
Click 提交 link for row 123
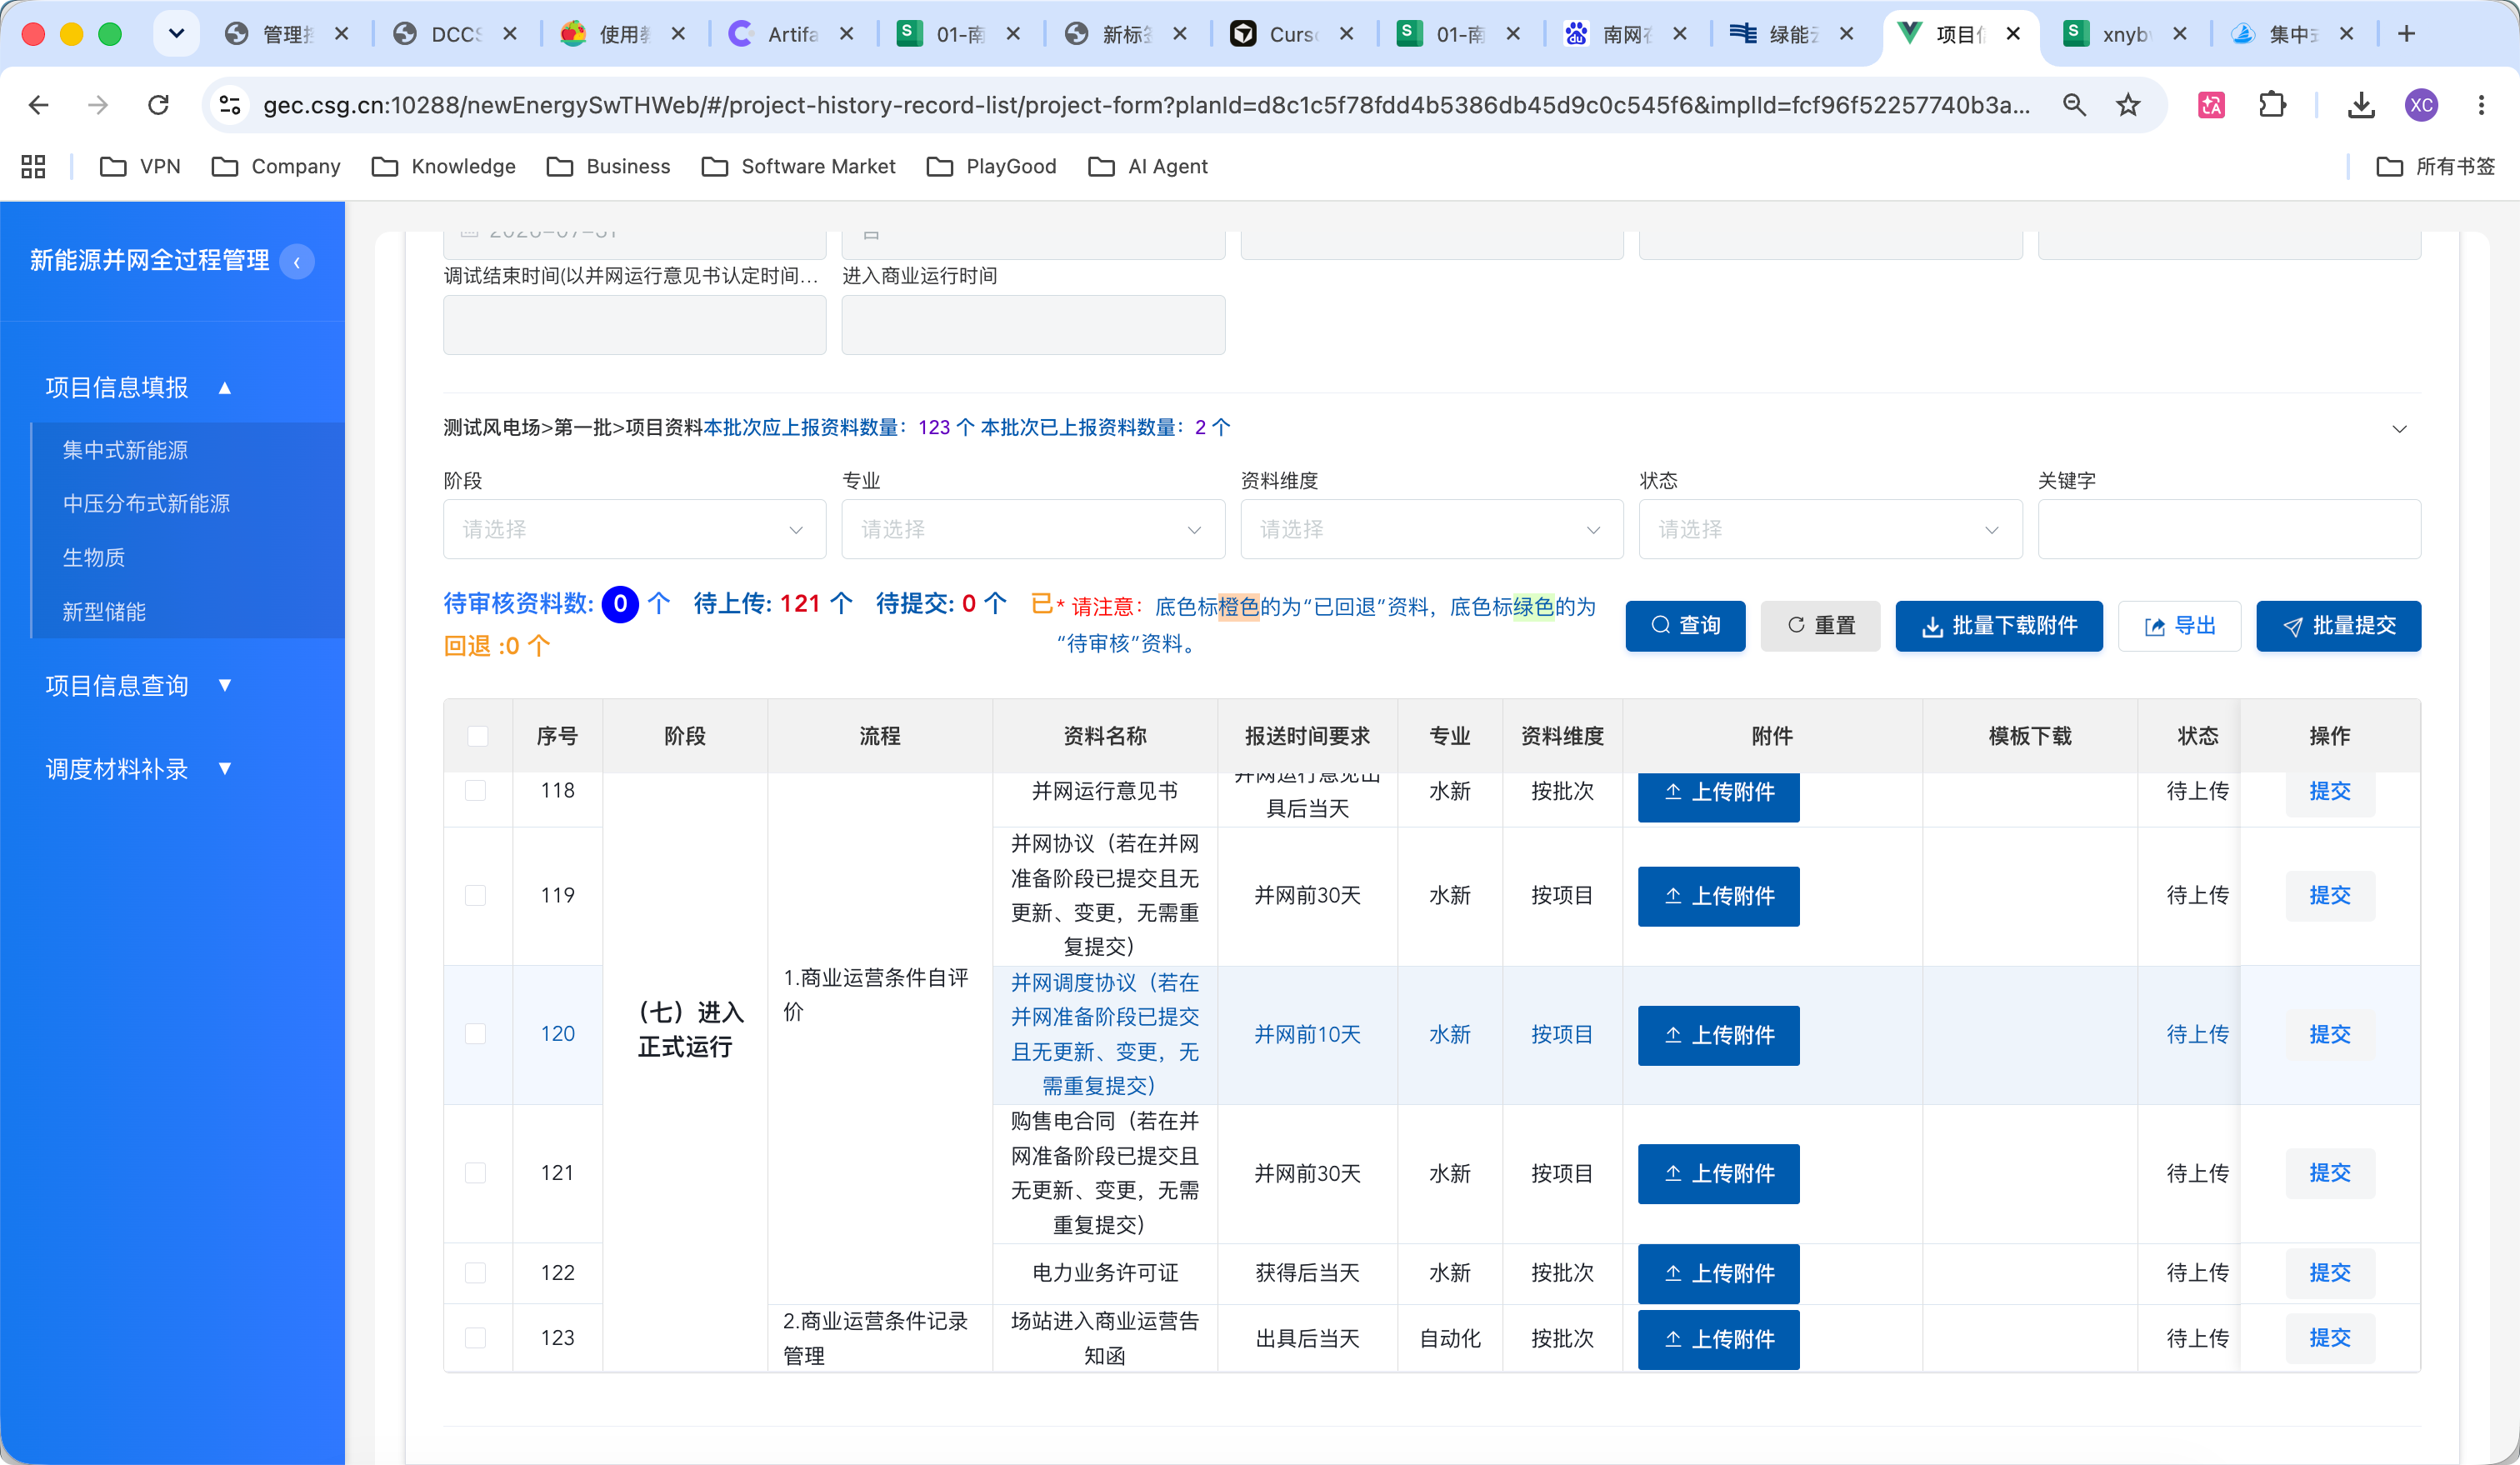(x=2329, y=1337)
